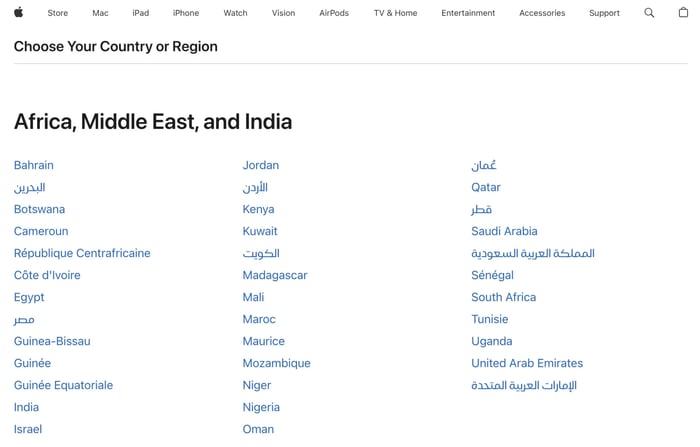The image size is (700, 447).
Task: Open the shopping bag icon
Action: coord(683,13)
